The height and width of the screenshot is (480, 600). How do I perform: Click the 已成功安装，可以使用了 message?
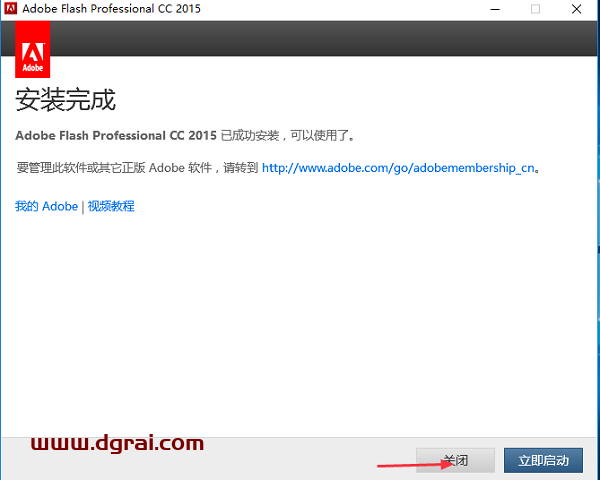pos(288,136)
